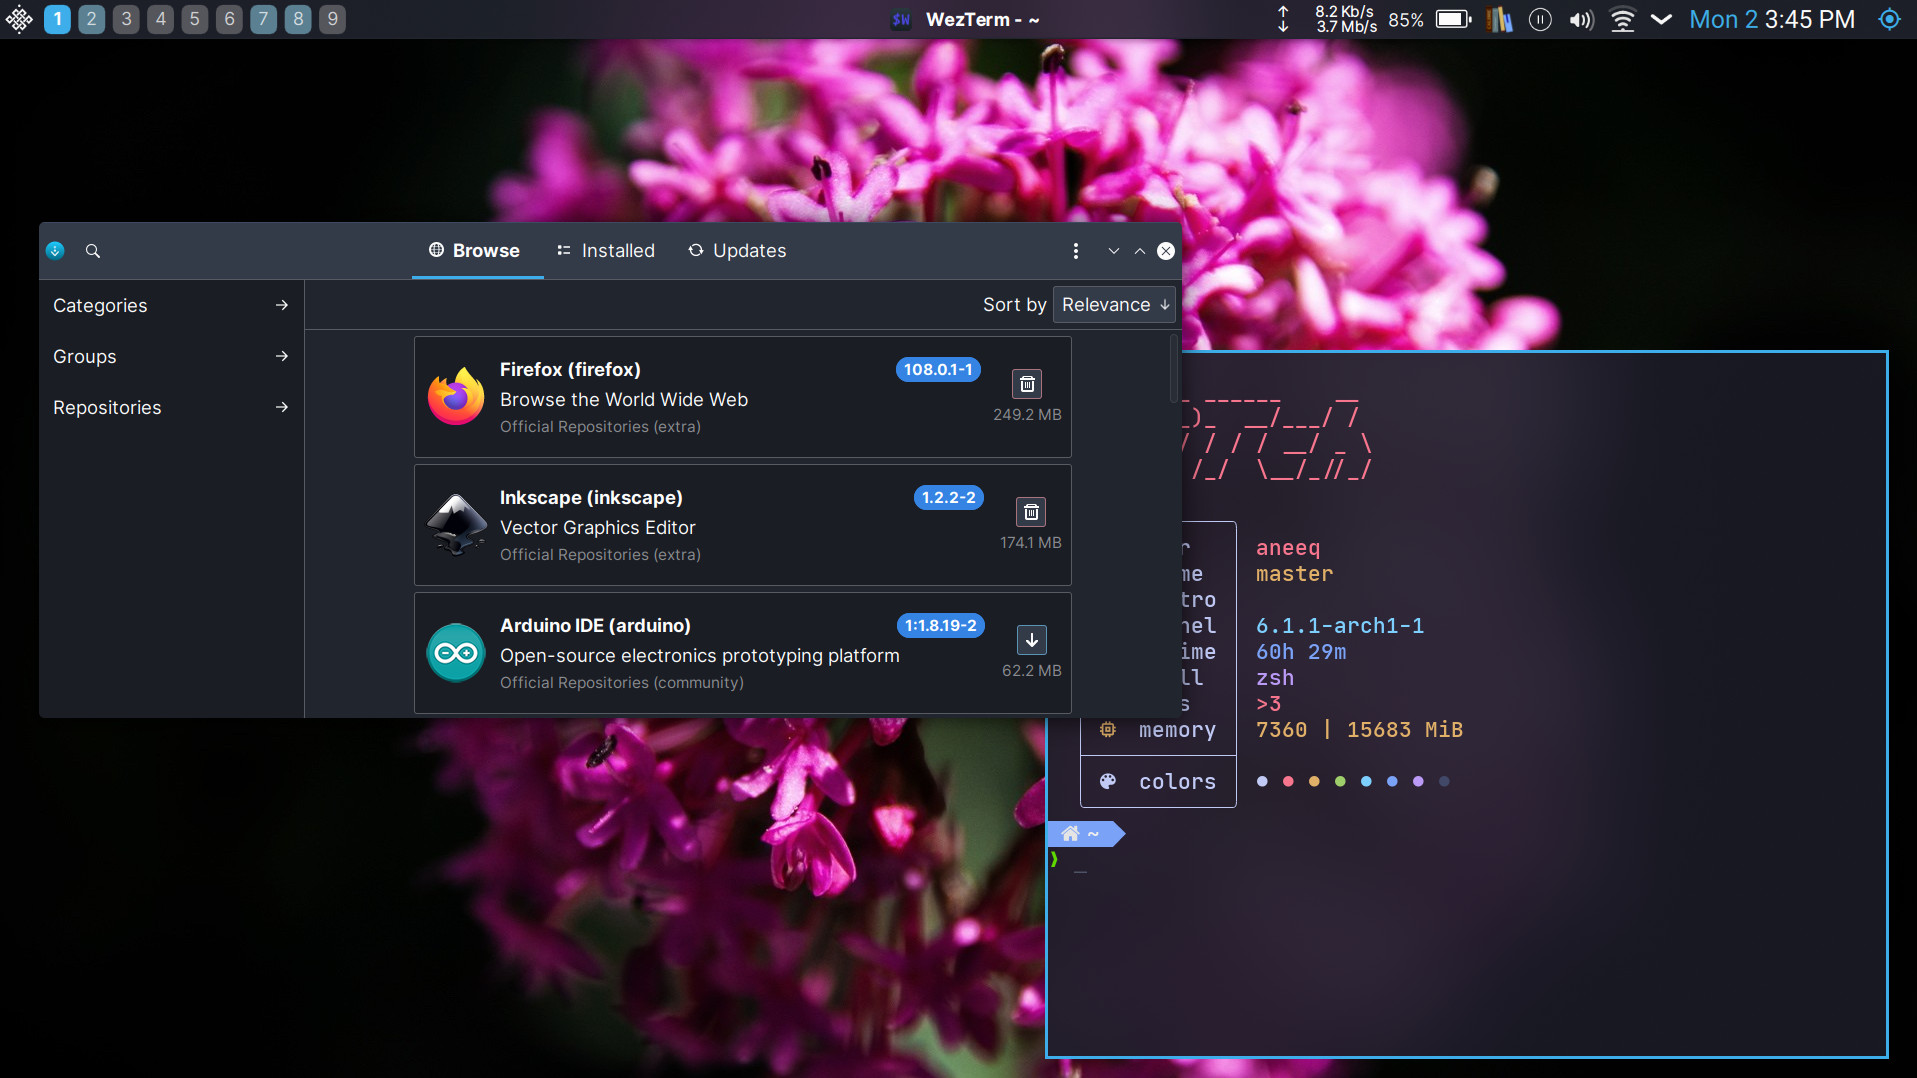Open the Sort by Relevance dropdown
Screen dimensions: 1917x1078
(1113, 304)
